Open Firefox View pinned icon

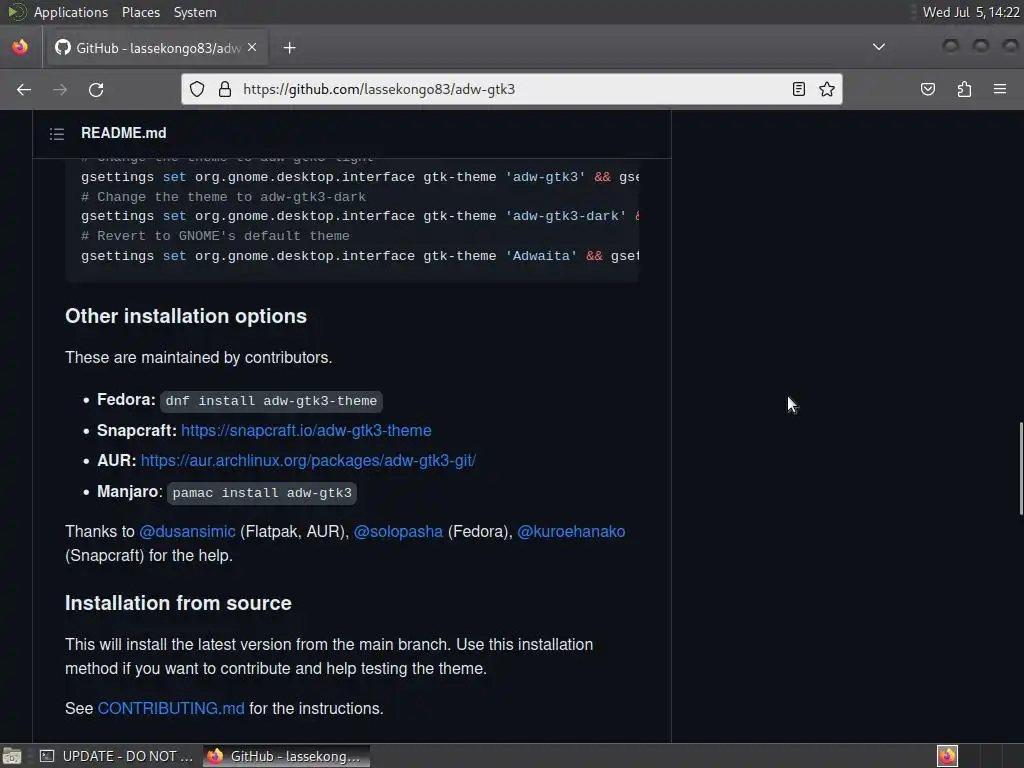coord(20,47)
